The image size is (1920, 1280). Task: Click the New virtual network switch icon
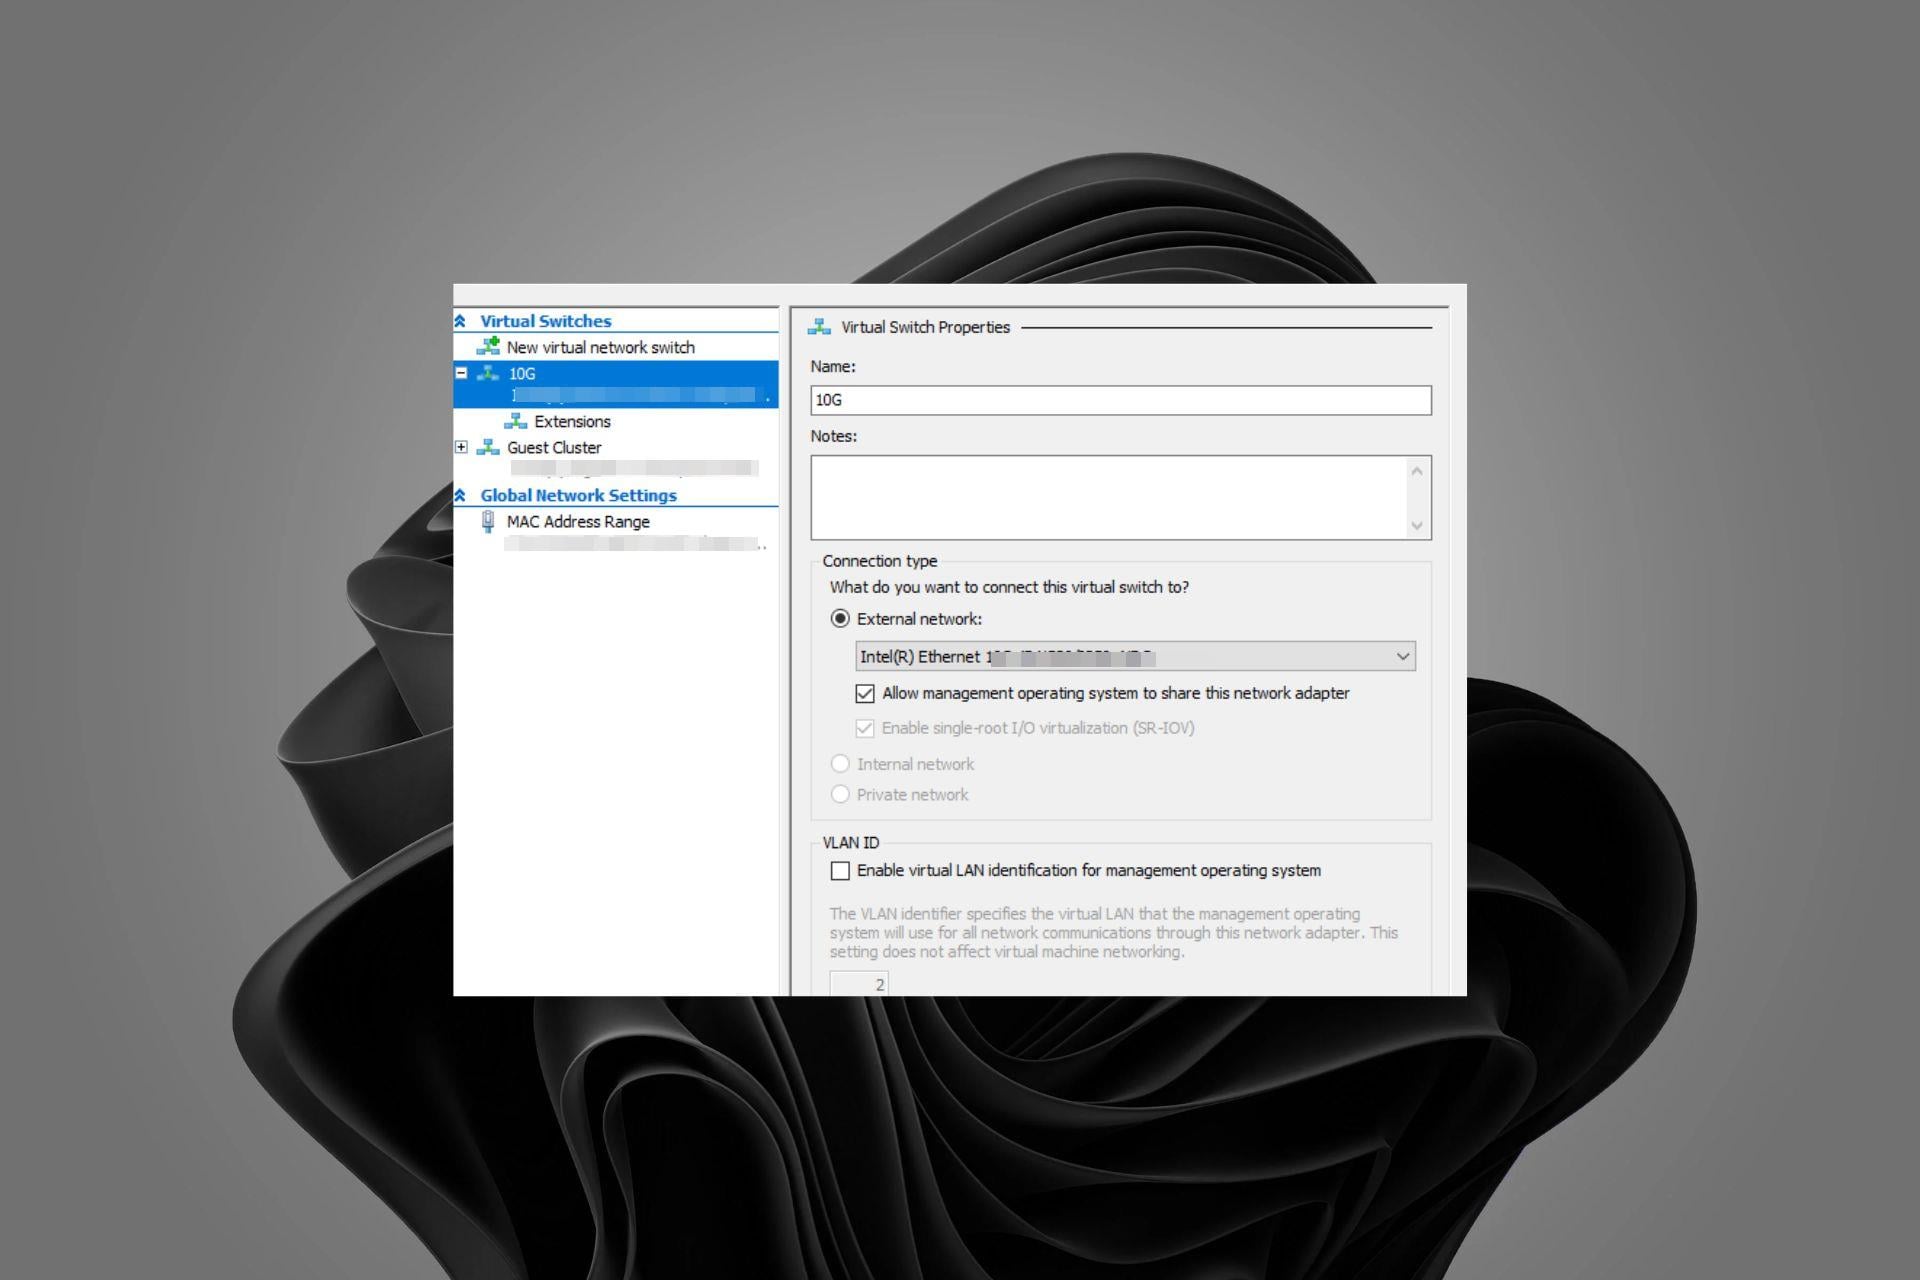488,346
